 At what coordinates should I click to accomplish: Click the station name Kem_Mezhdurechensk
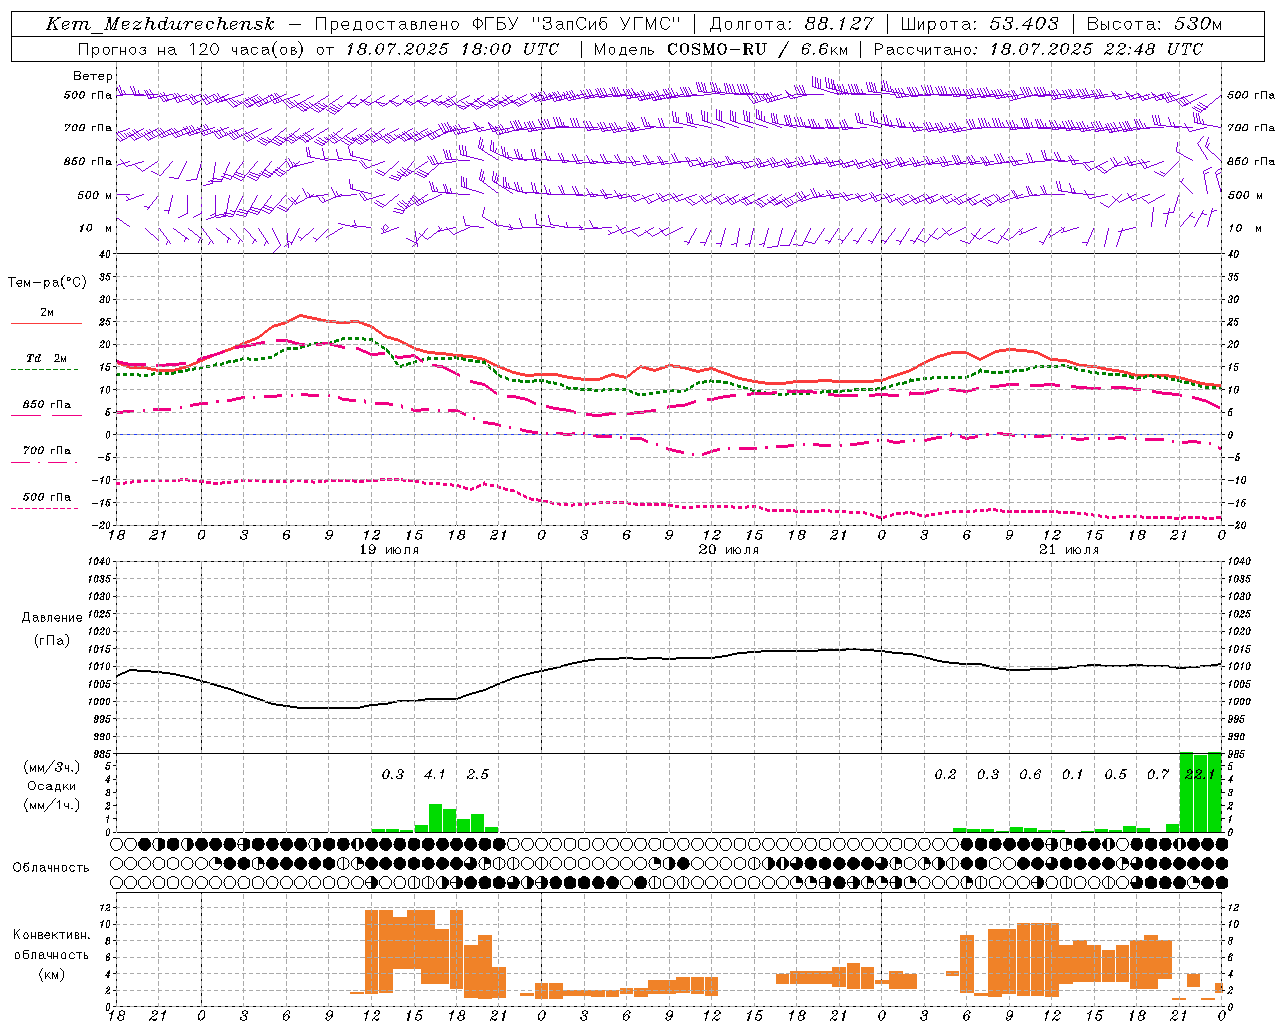160,25
